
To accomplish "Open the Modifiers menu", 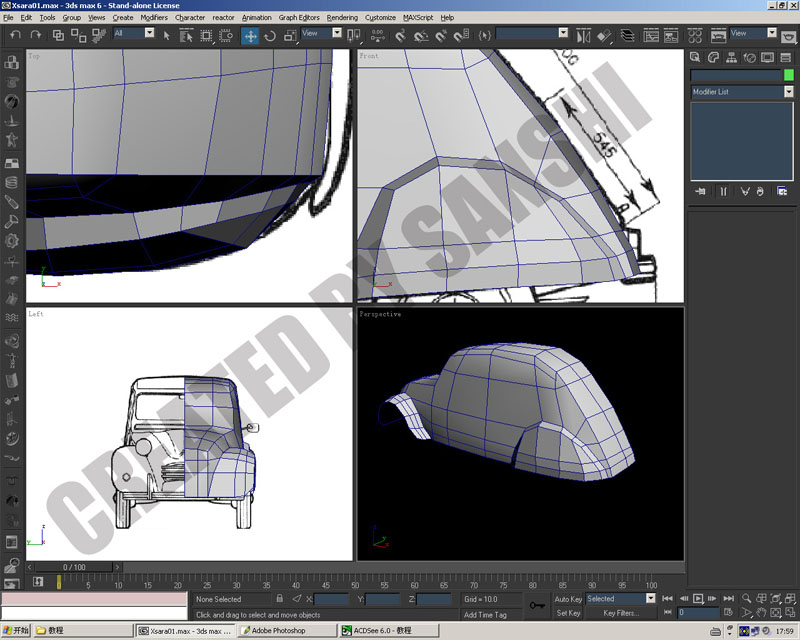I will pyautogui.click(x=154, y=17).
